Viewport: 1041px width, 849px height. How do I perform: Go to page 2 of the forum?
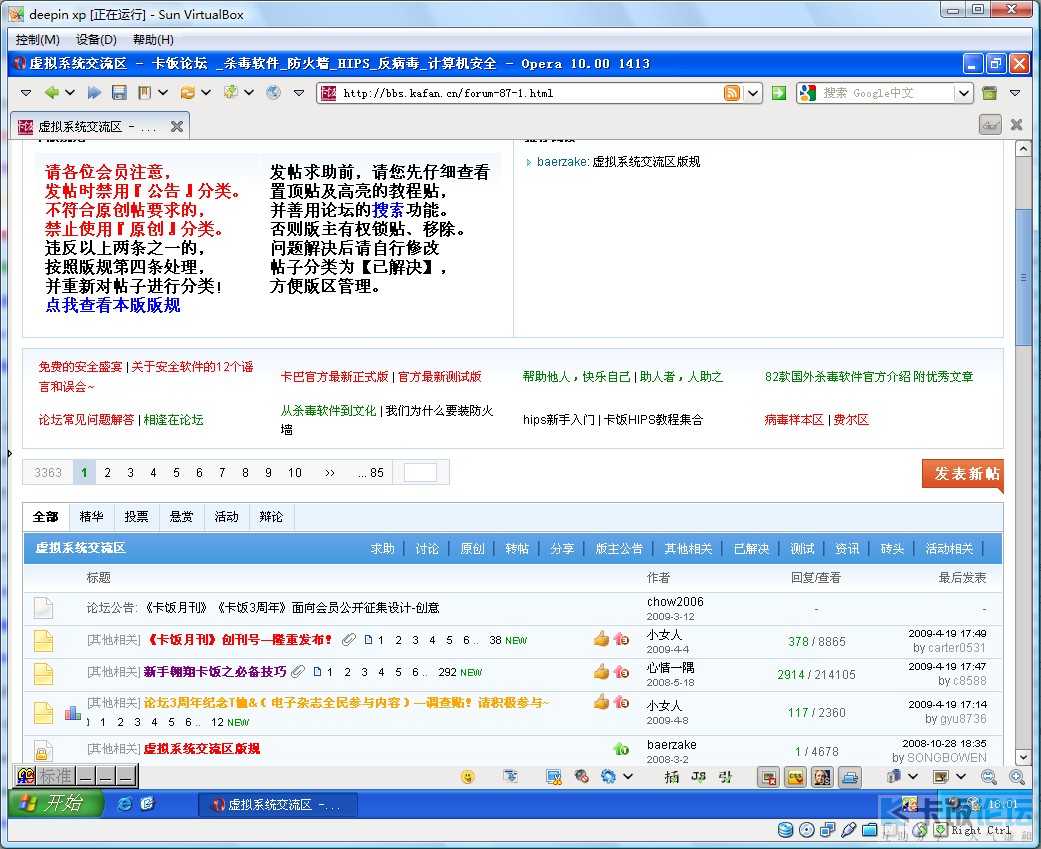click(107, 473)
